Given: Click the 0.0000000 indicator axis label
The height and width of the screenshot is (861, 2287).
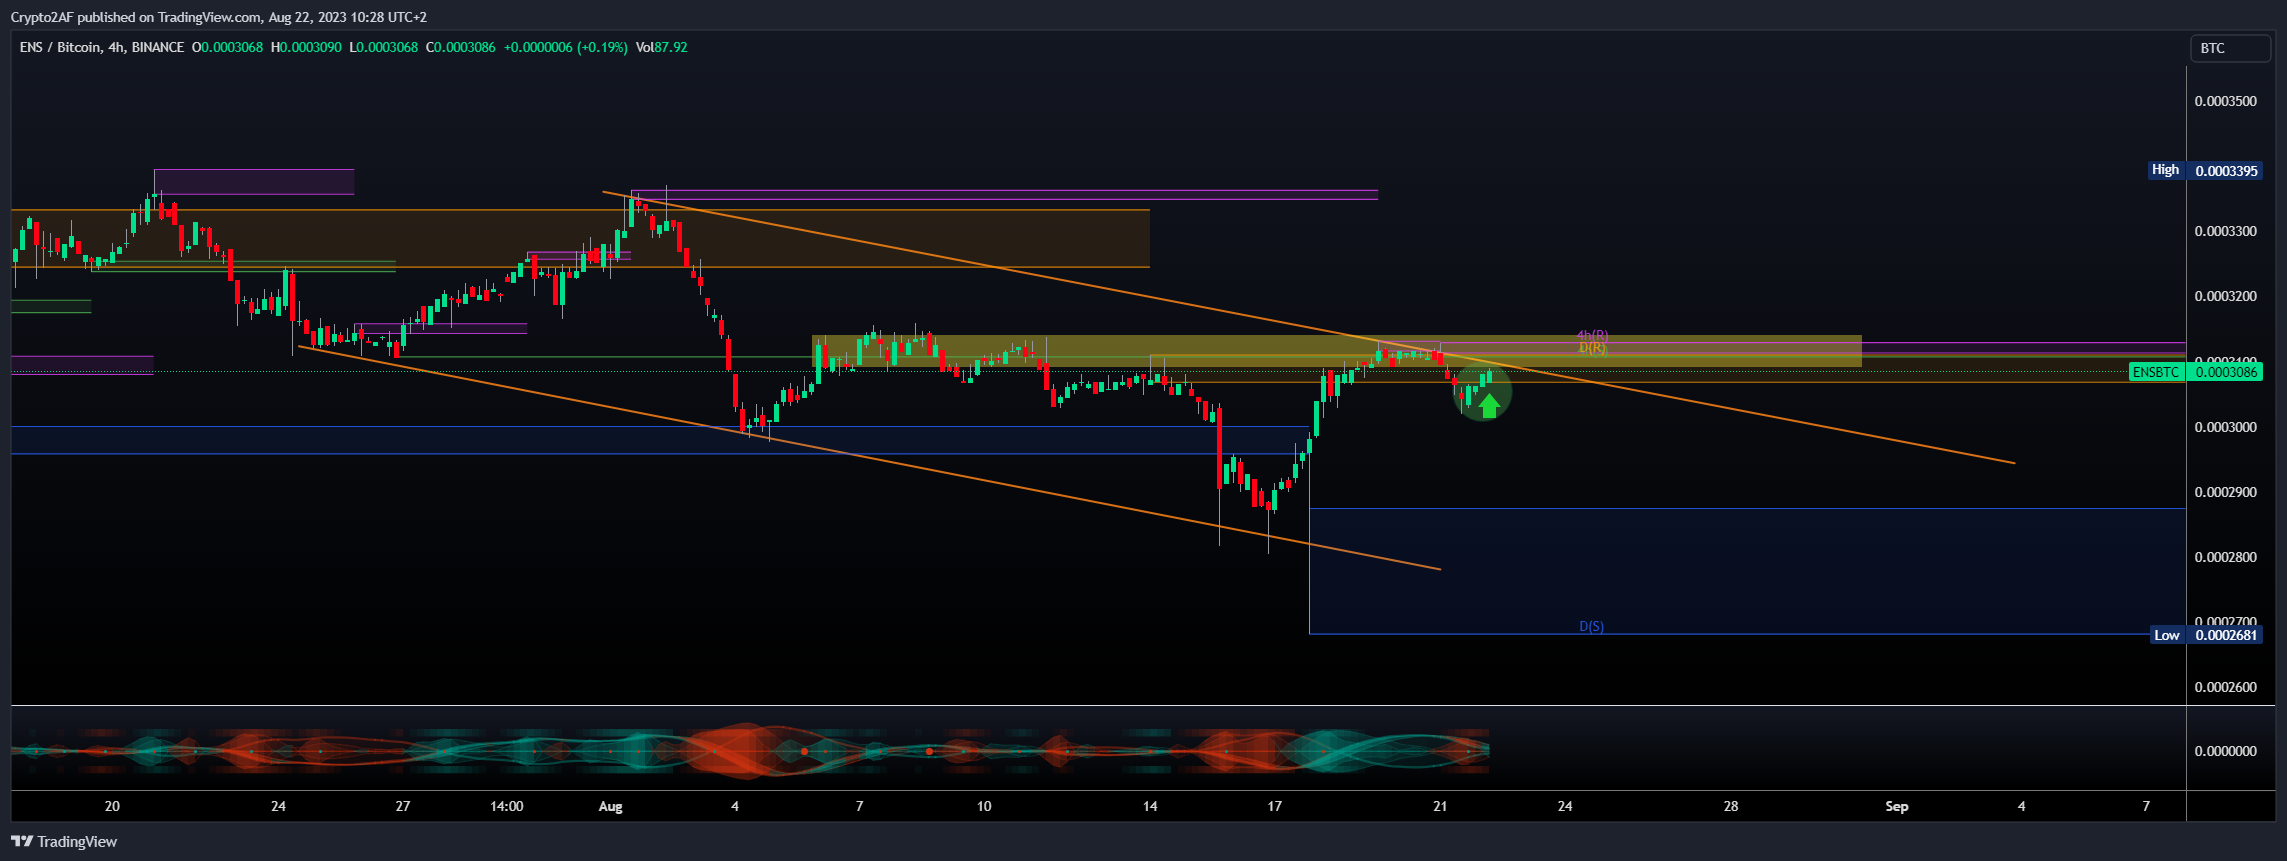Looking at the screenshot, I should tap(2225, 751).
